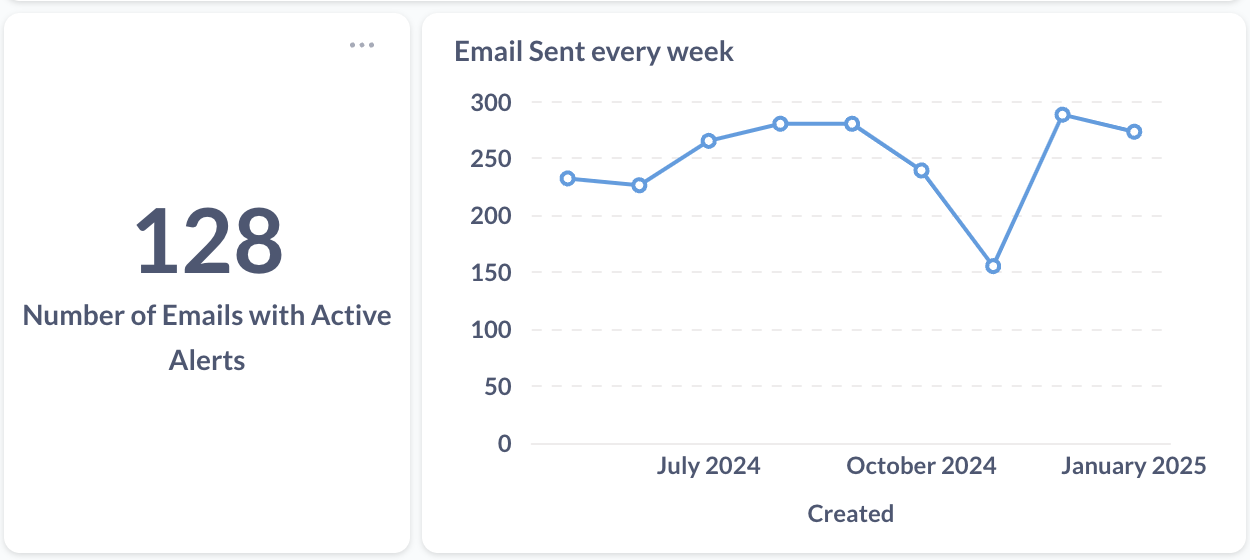
Task: Click the large 128 number
Action: (x=209, y=241)
